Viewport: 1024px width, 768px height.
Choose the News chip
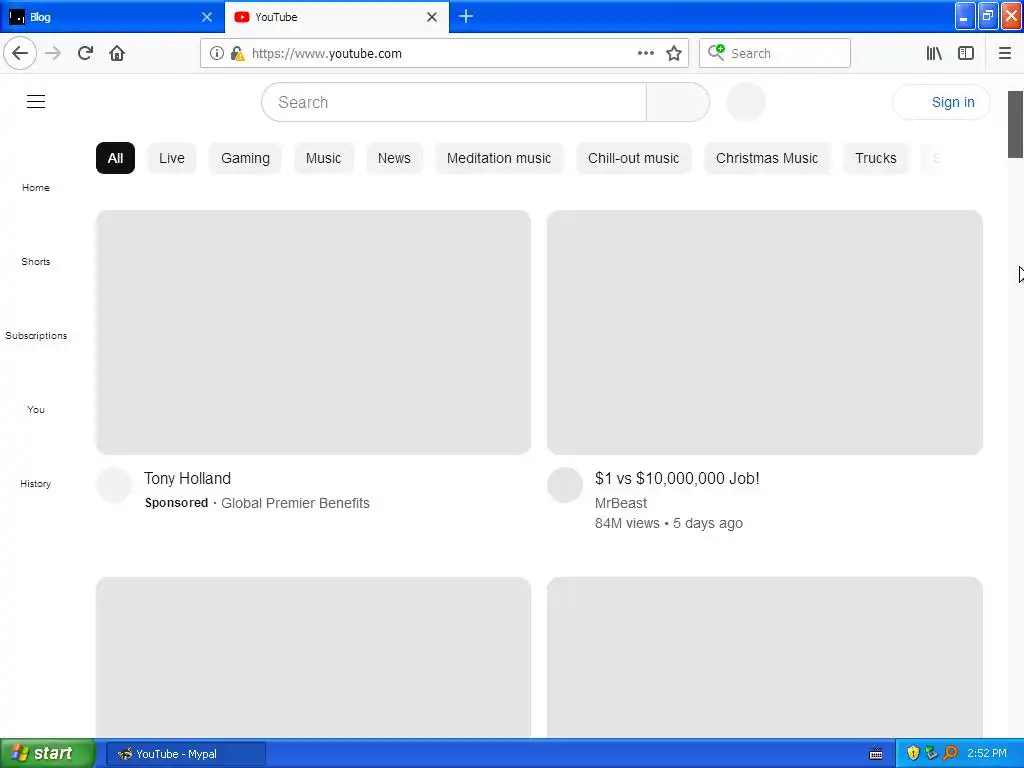394,158
